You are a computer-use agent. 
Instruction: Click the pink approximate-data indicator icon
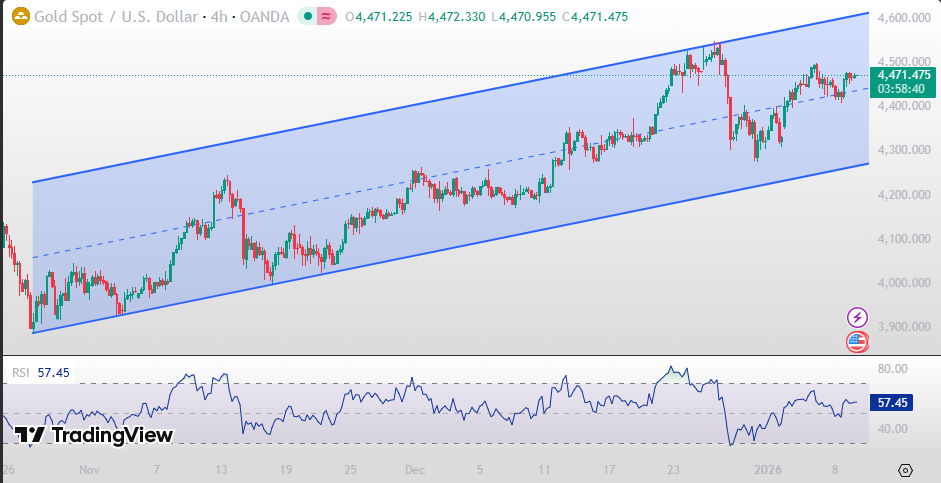point(326,16)
